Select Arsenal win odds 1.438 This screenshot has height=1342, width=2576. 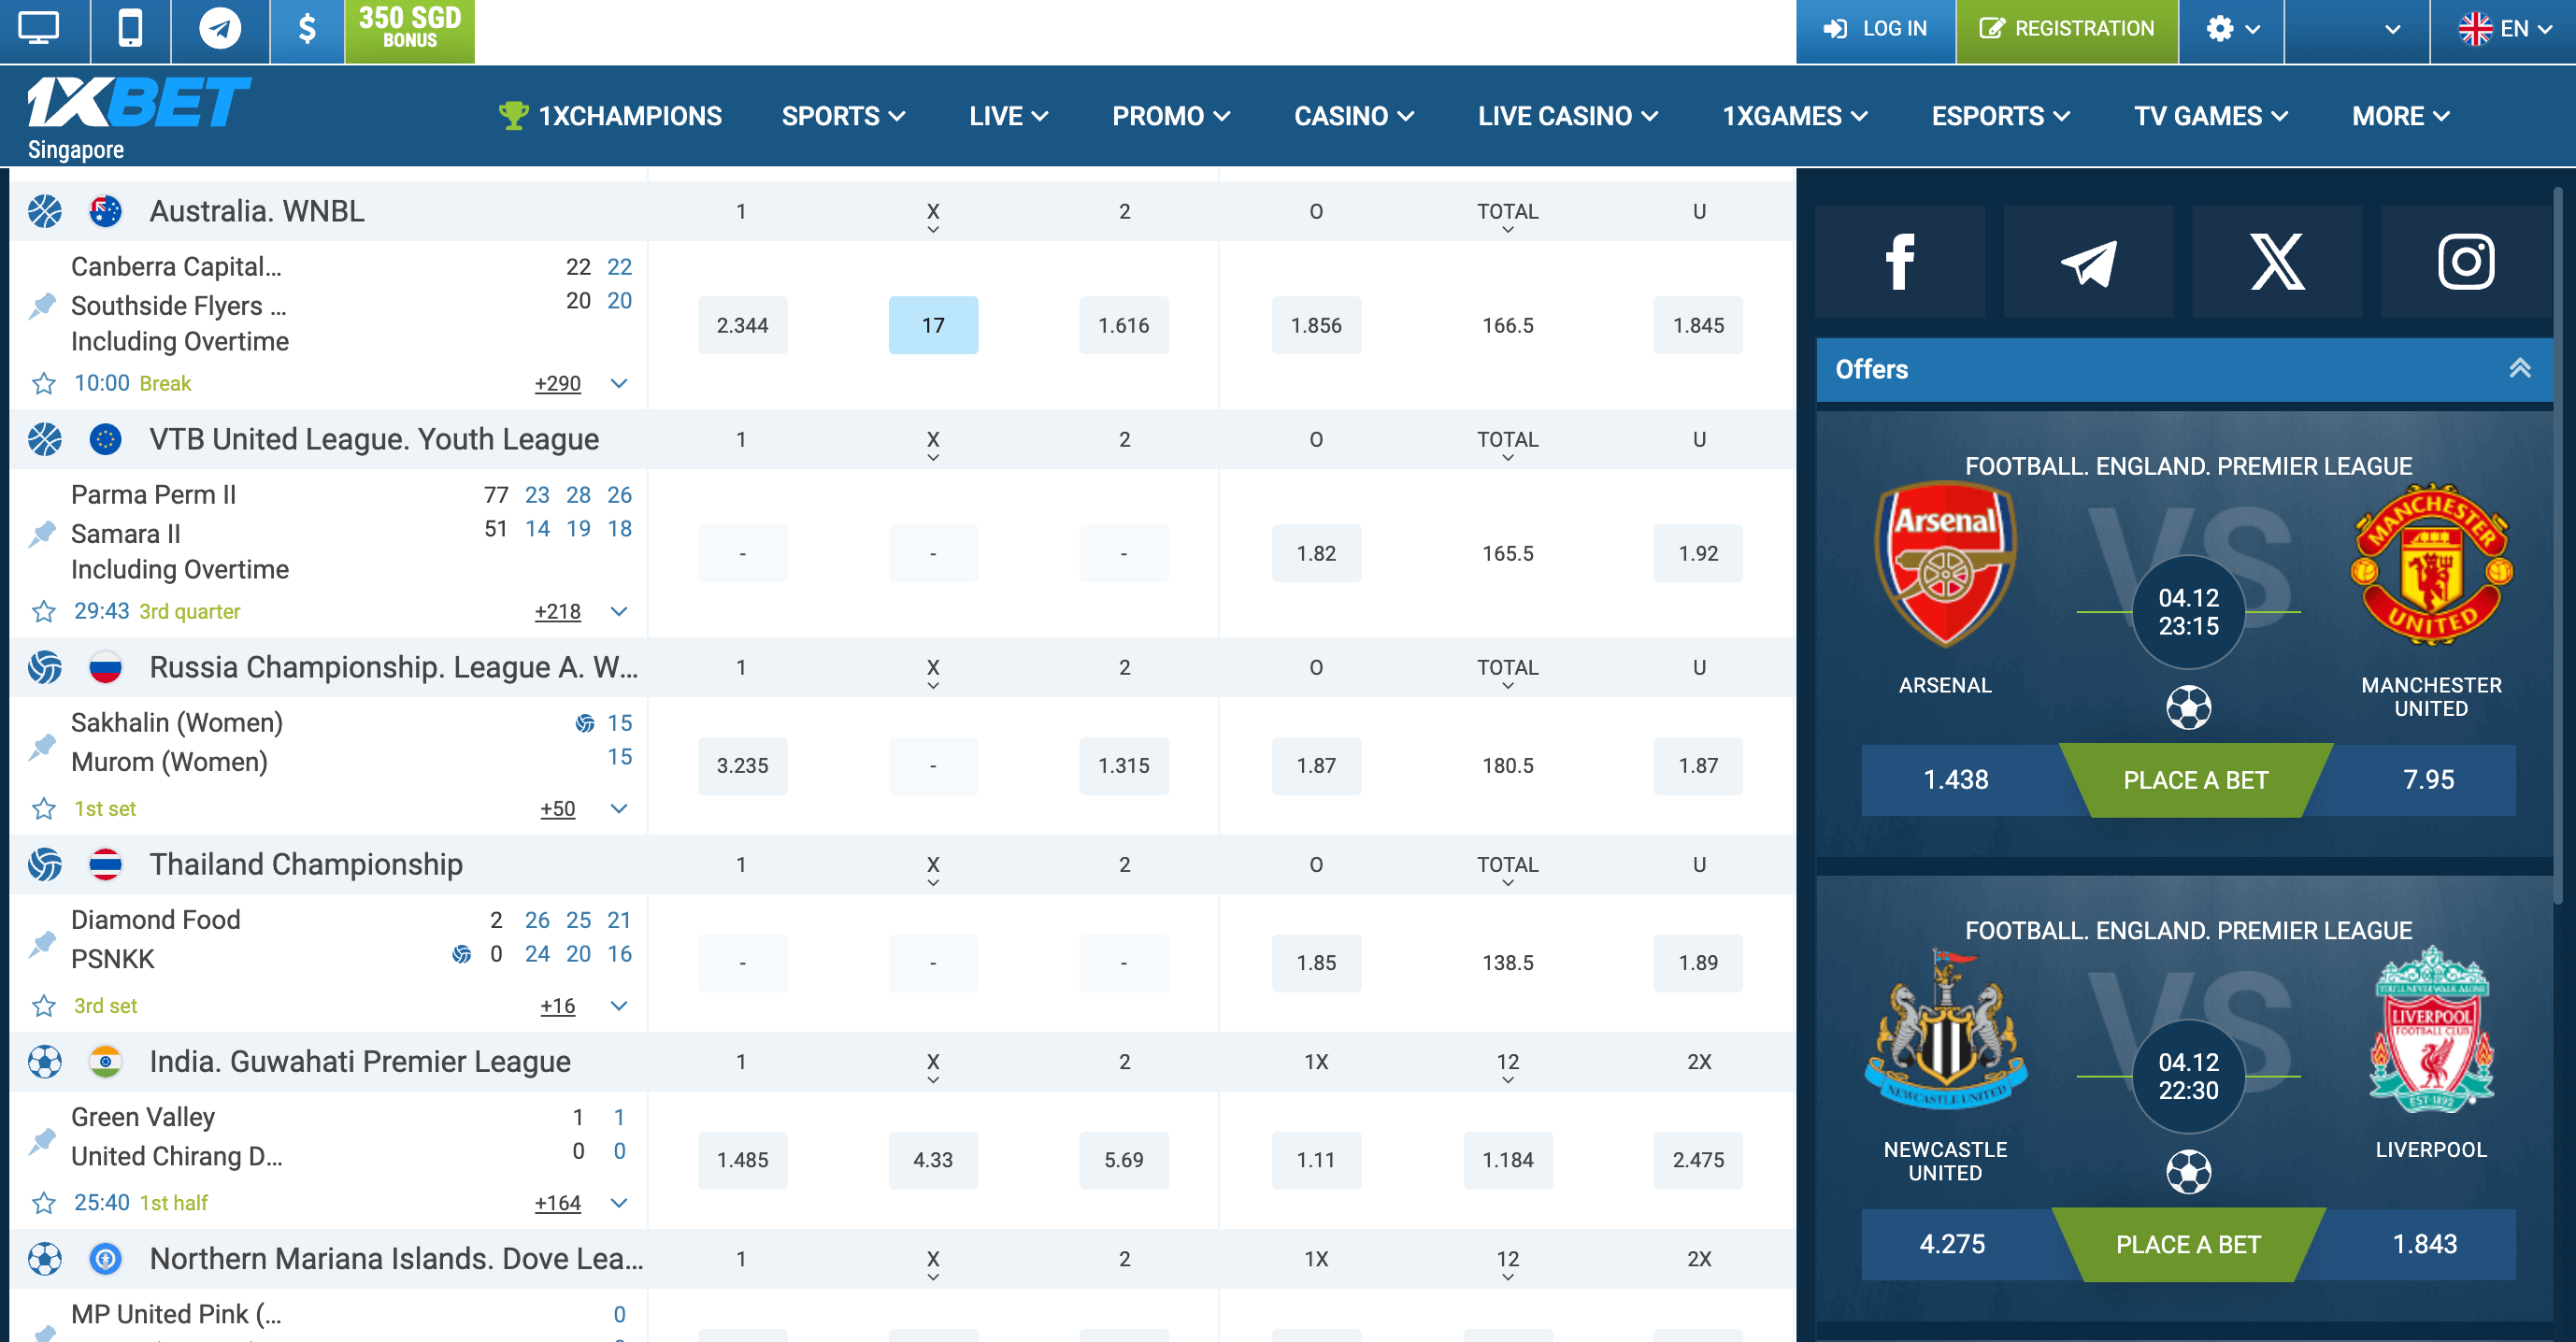[1957, 780]
